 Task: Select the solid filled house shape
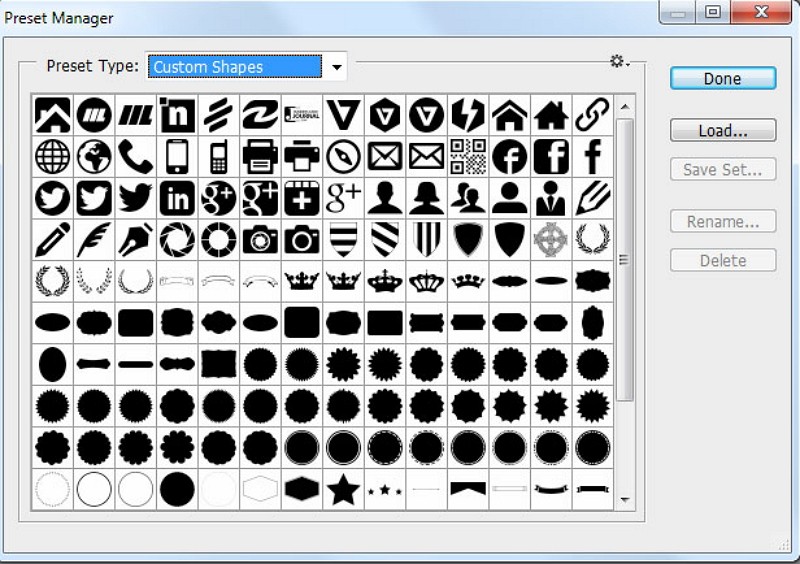point(551,115)
